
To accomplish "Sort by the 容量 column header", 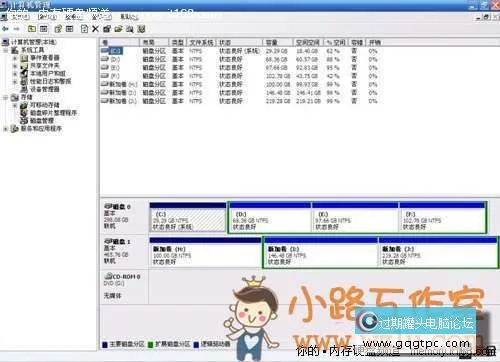I will (278, 42).
